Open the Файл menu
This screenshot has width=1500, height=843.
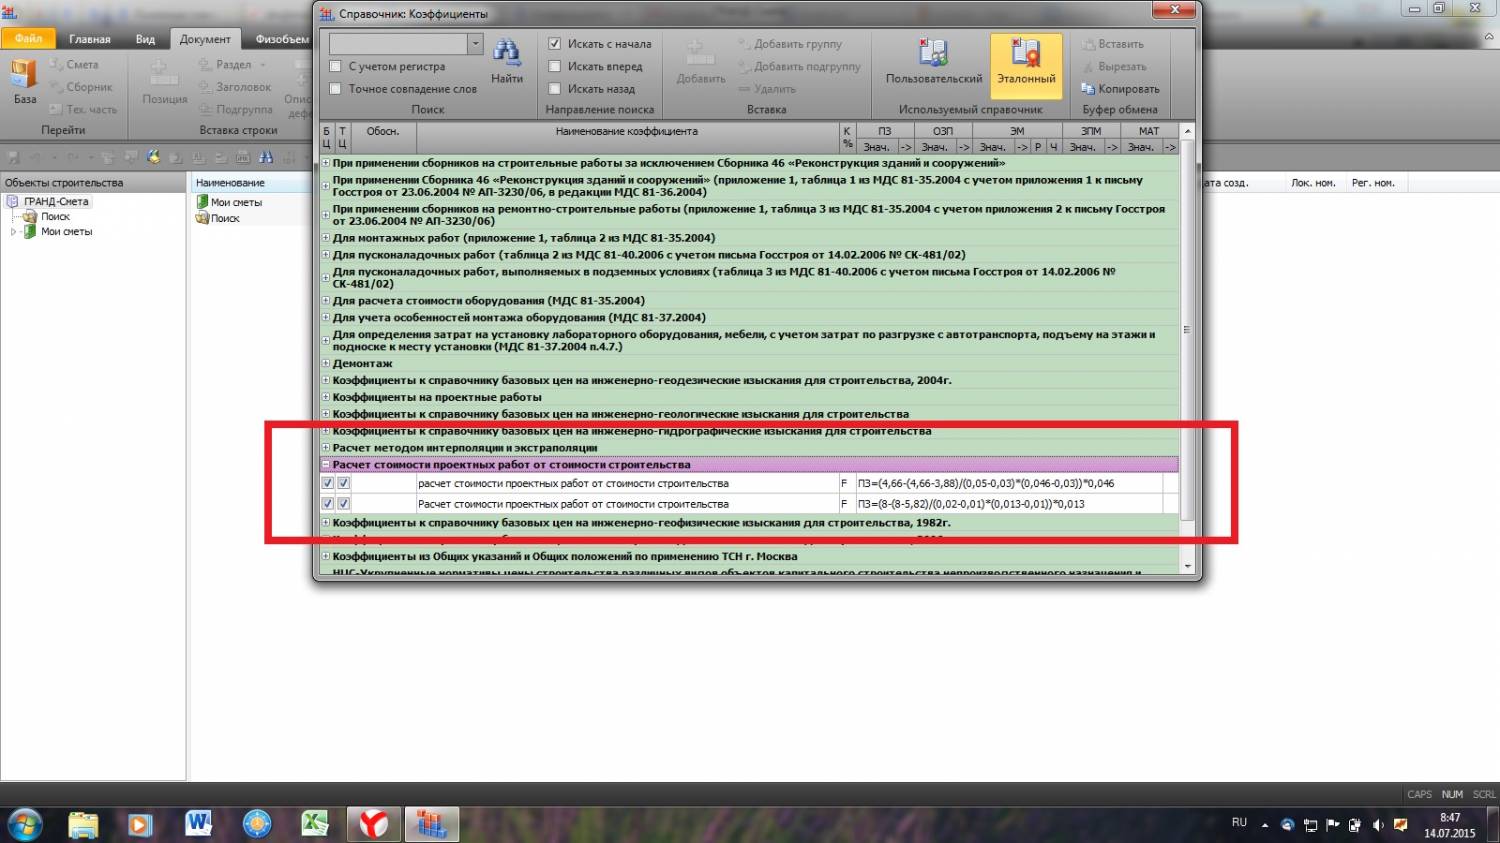point(28,39)
